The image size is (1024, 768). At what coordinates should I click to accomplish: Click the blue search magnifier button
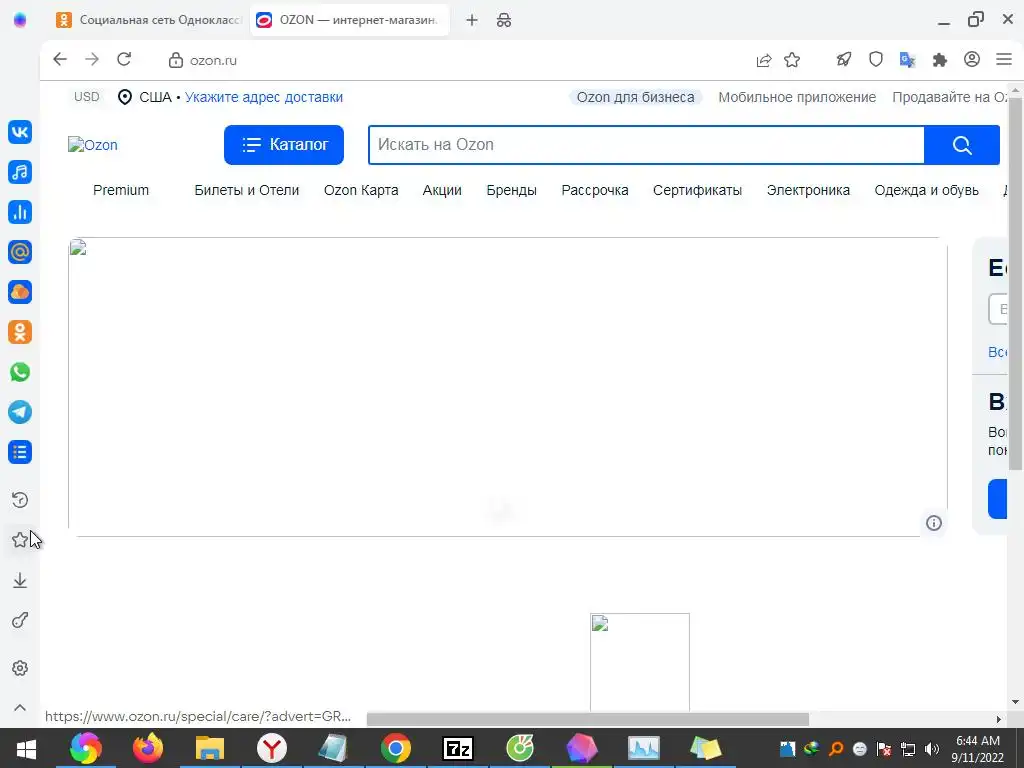[962, 145]
